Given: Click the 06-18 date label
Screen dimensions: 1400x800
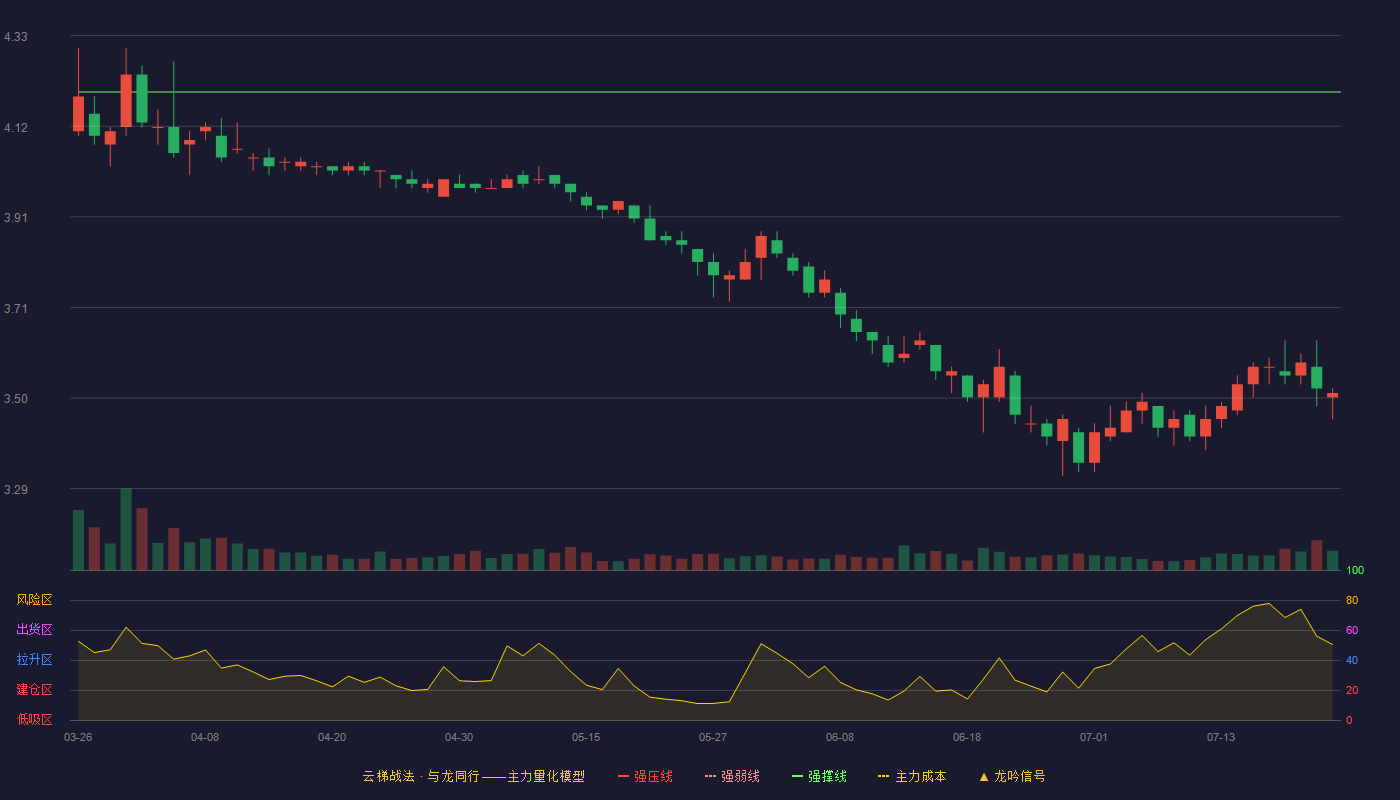Looking at the screenshot, I should click(x=967, y=737).
